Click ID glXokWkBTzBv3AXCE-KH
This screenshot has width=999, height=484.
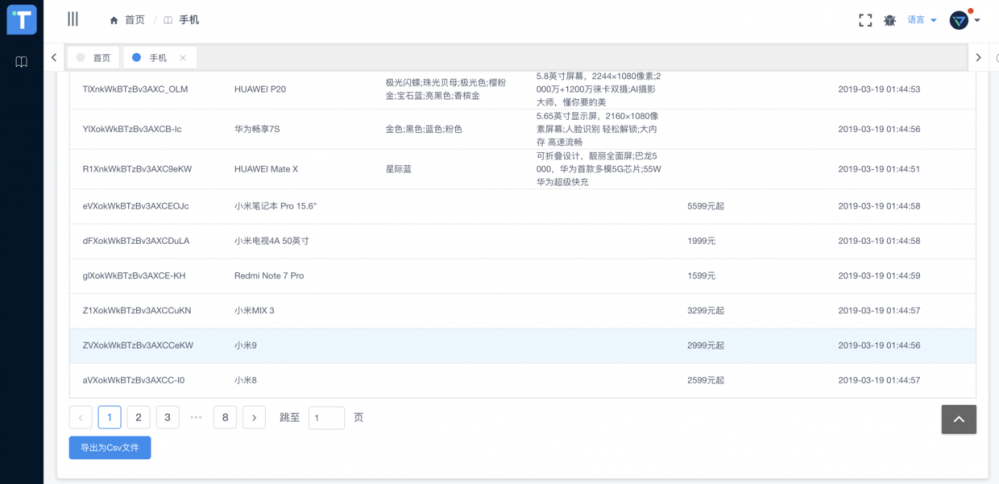click(x=134, y=276)
